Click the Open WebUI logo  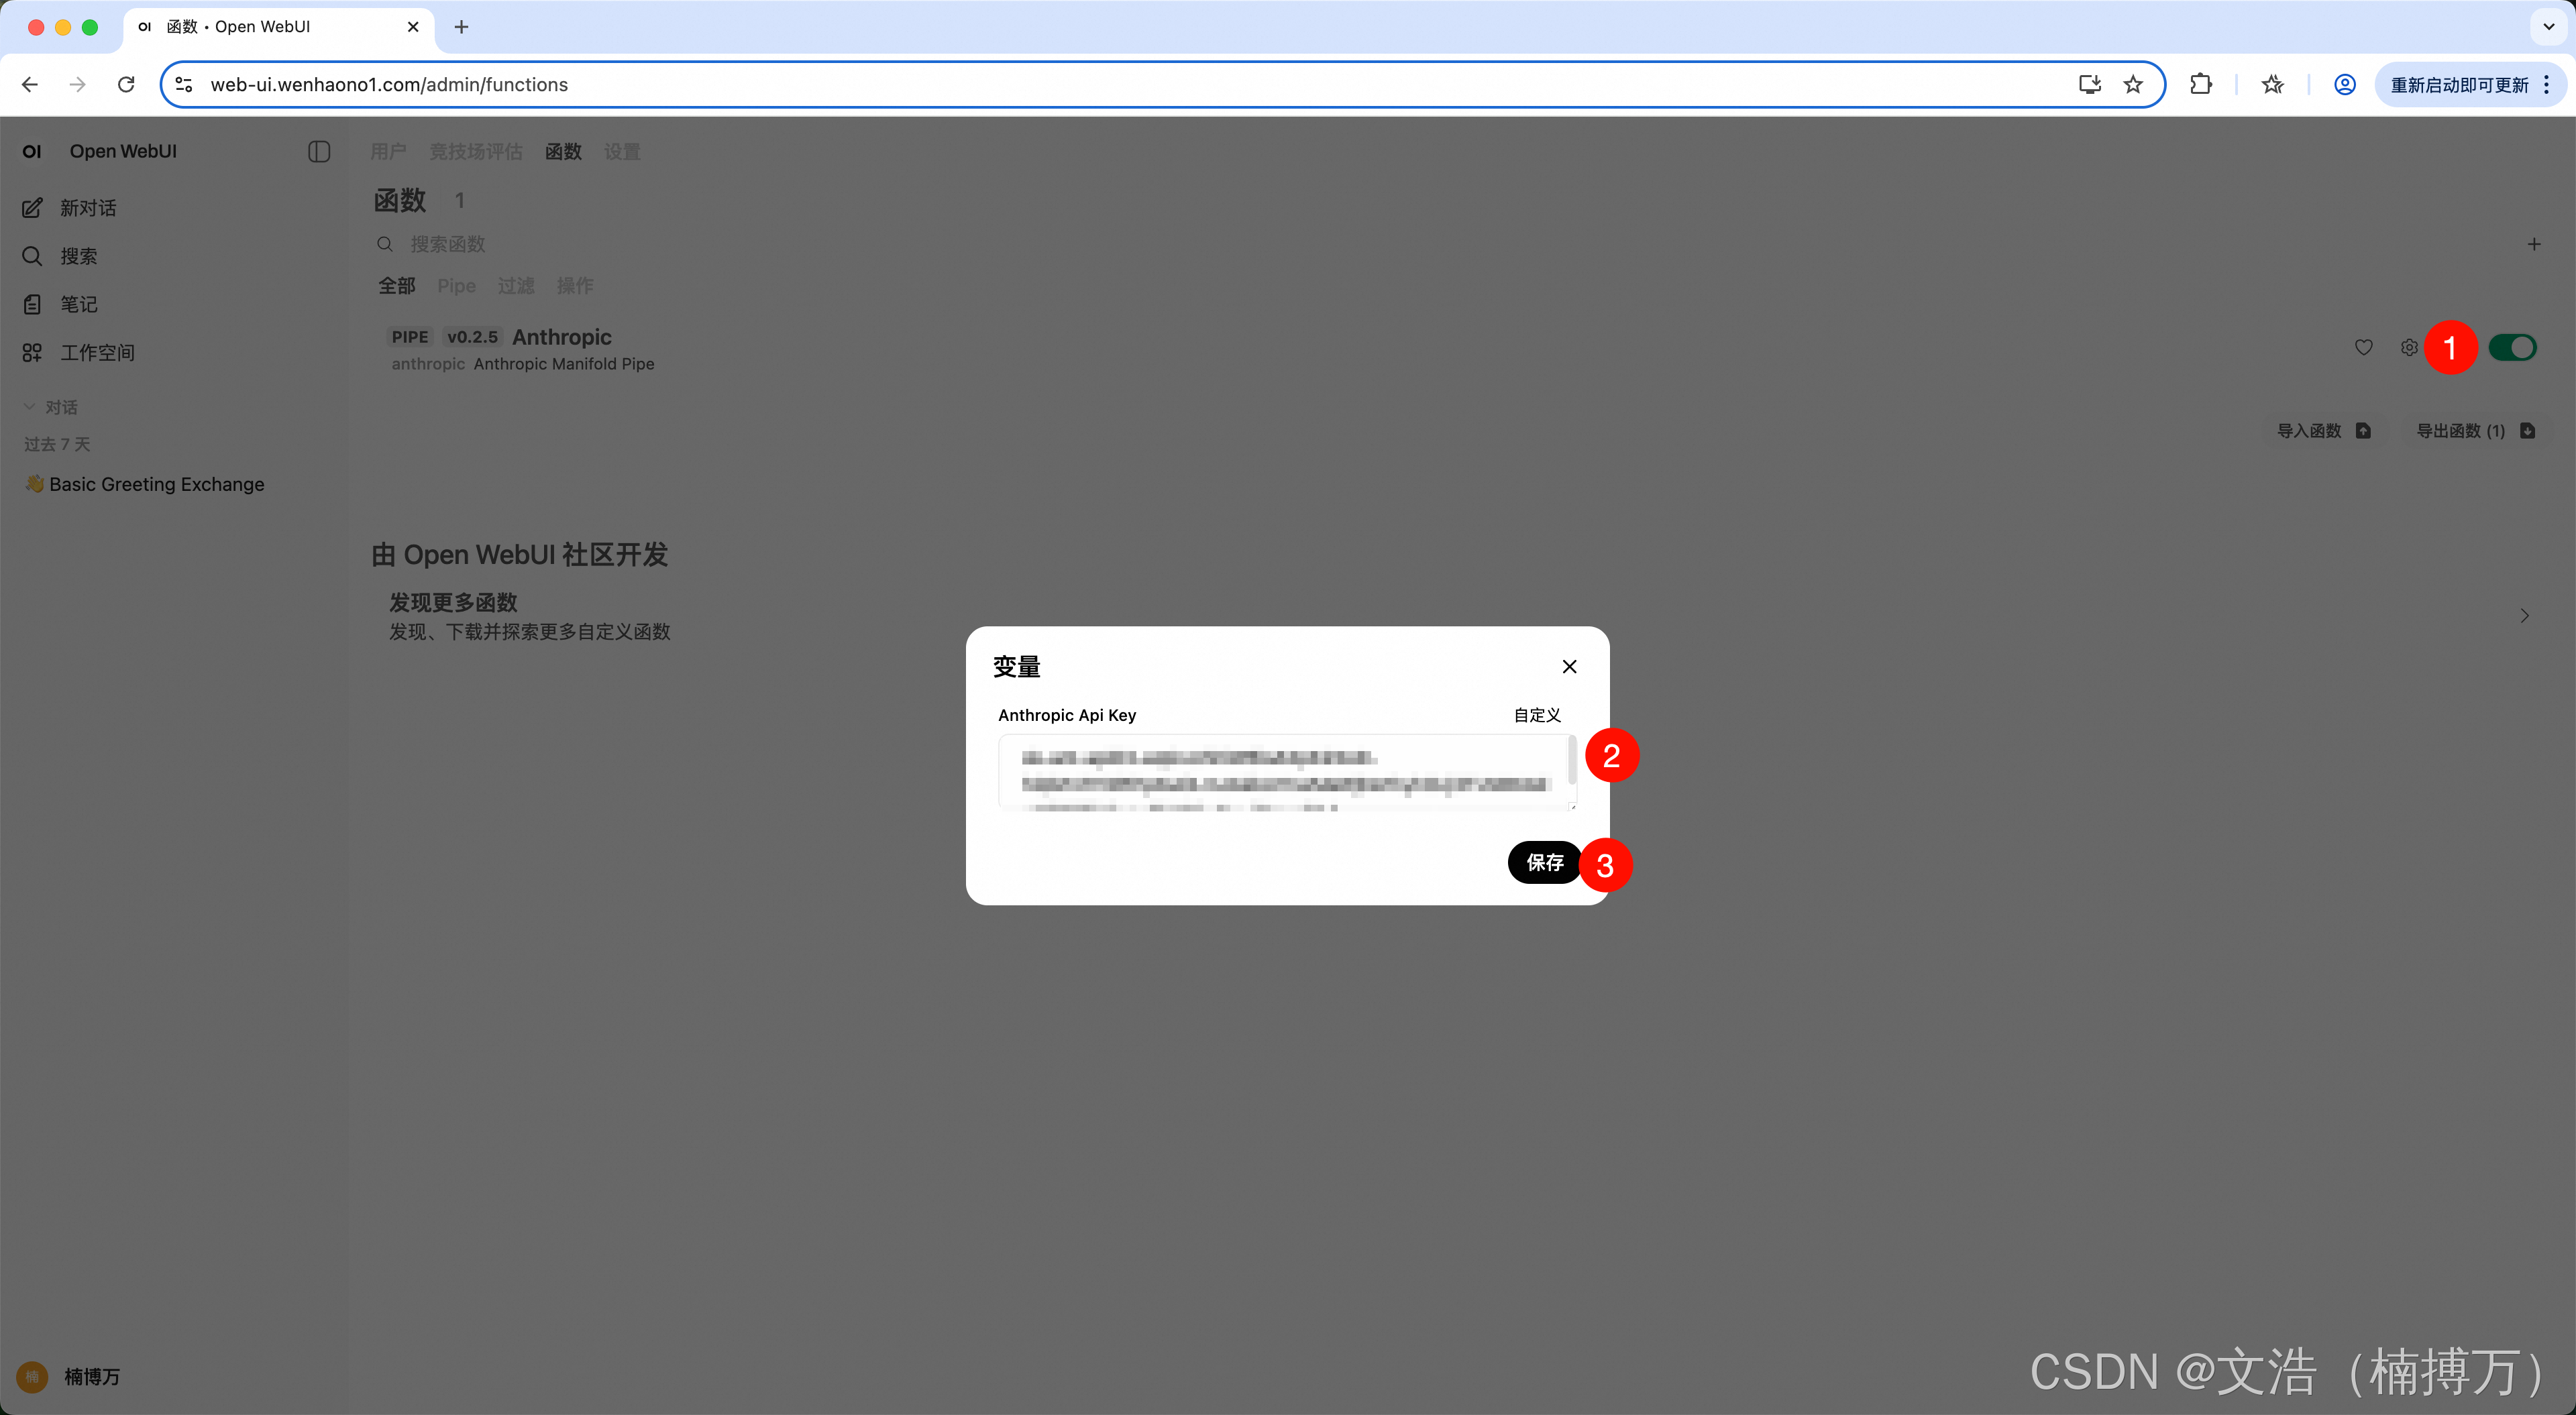(x=32, y=151)
